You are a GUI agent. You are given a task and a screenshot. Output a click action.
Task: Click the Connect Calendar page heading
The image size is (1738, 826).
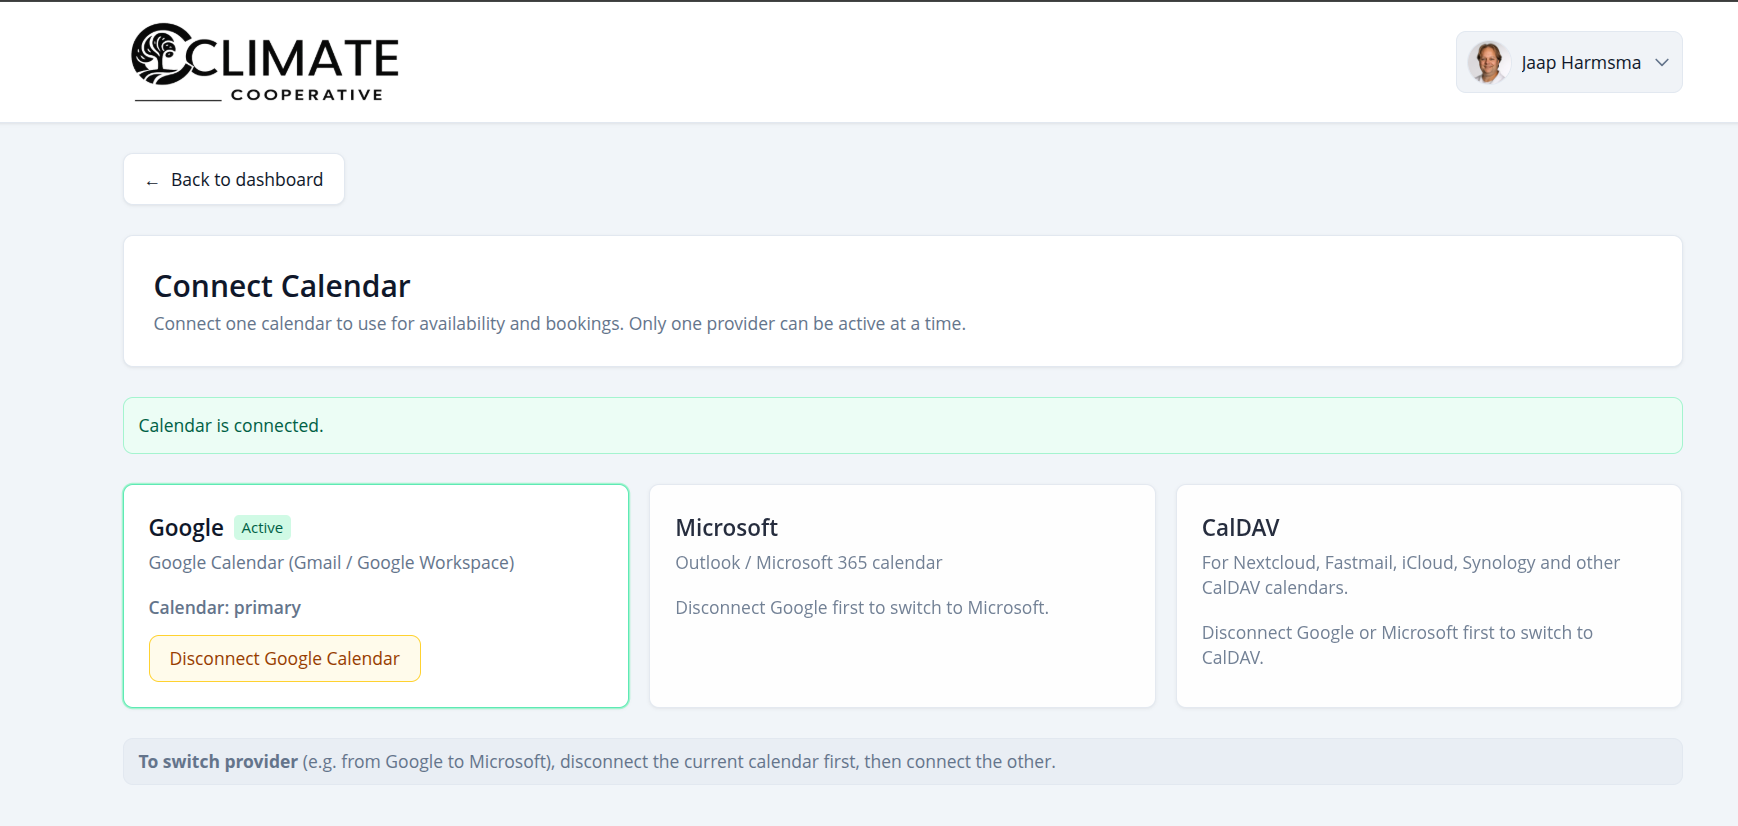(282, 287)
